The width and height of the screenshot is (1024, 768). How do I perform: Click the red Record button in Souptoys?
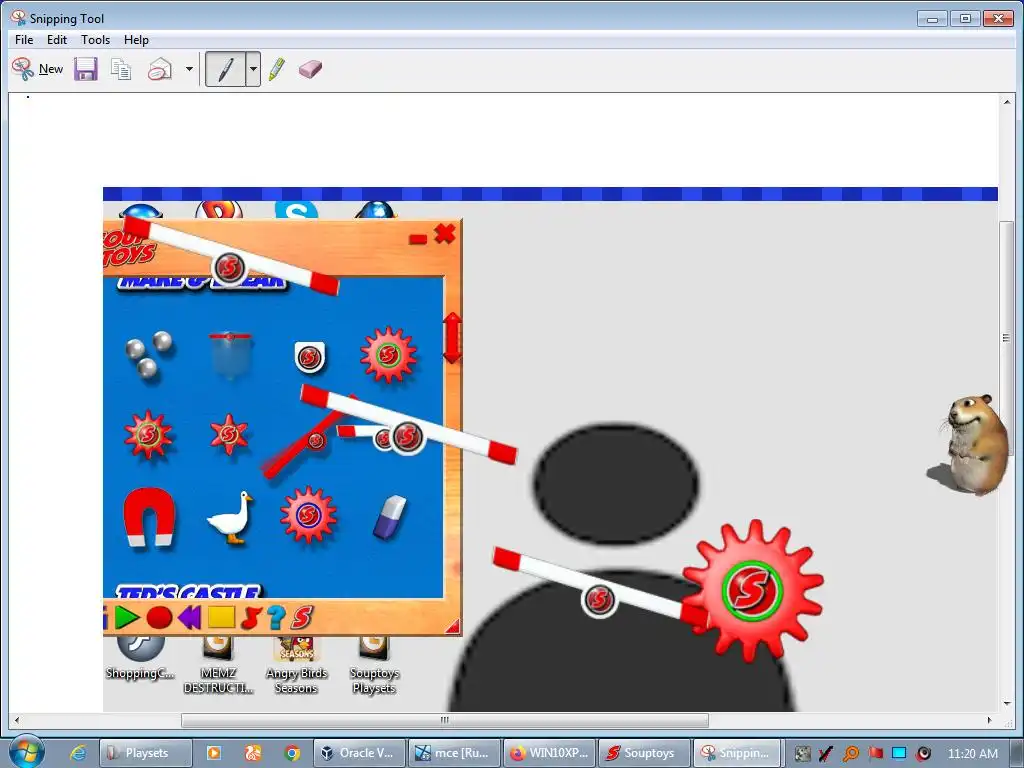point(159,617)
